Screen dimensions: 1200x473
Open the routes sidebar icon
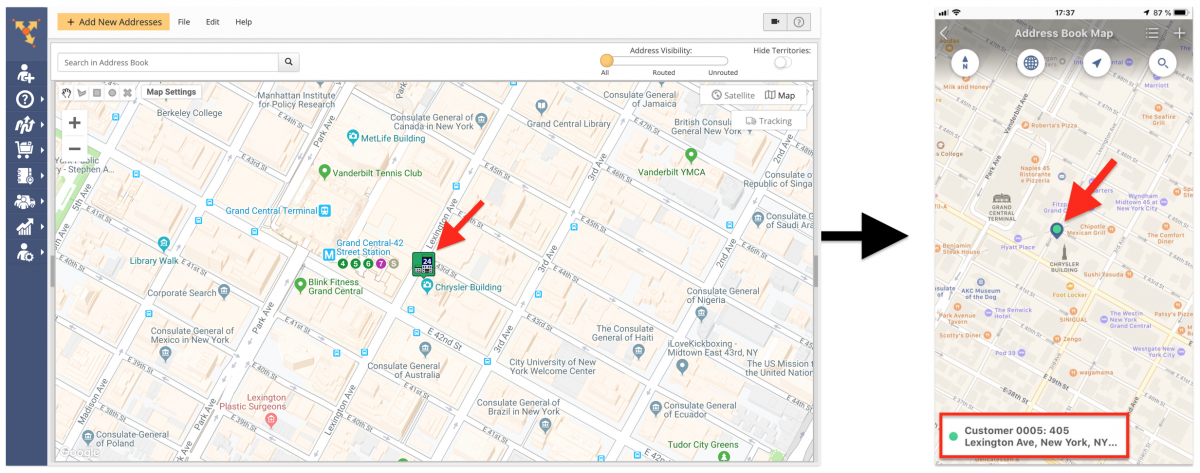click(x=24, y=125)
